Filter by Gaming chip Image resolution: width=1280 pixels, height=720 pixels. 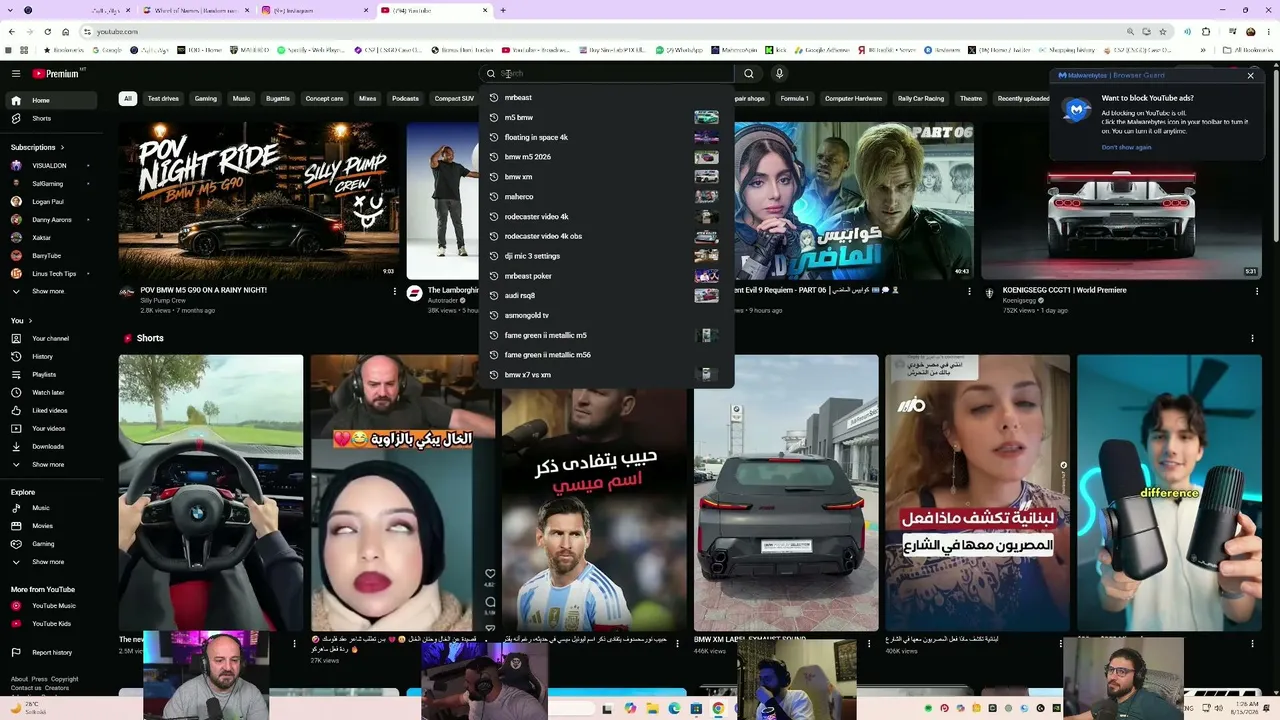(206, 99)
